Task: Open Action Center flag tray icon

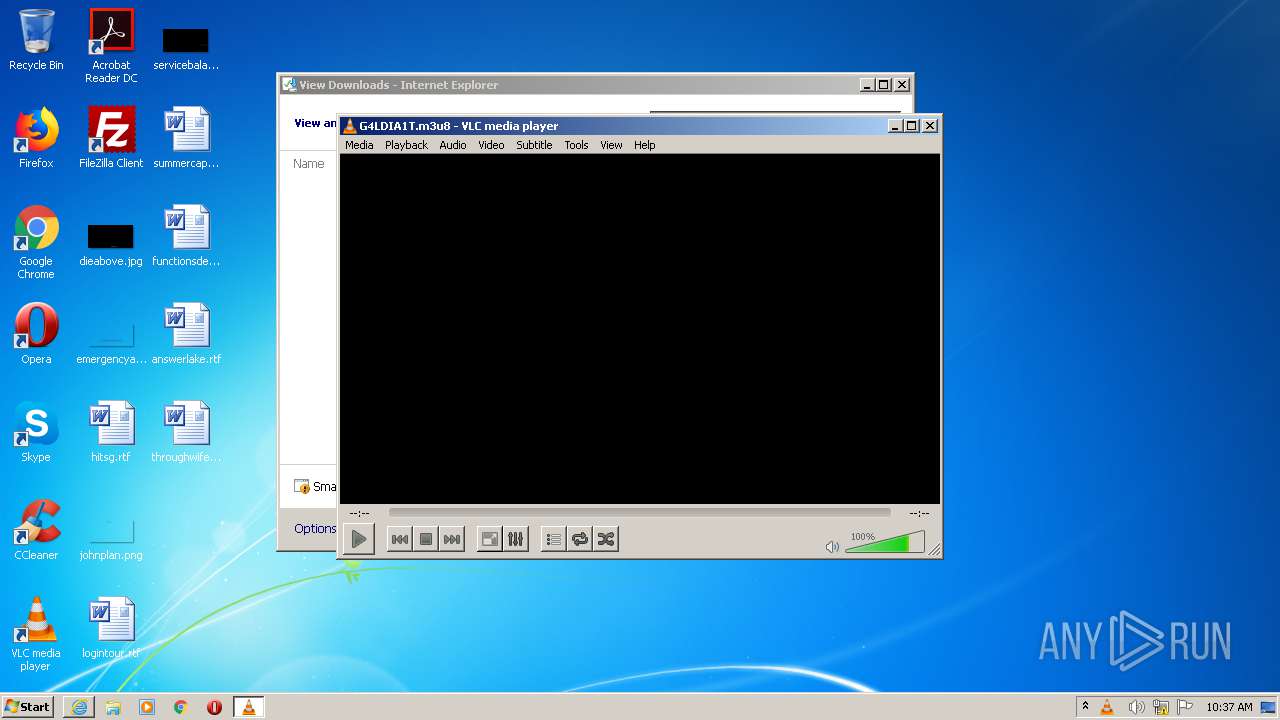Action: point(1185,707)
